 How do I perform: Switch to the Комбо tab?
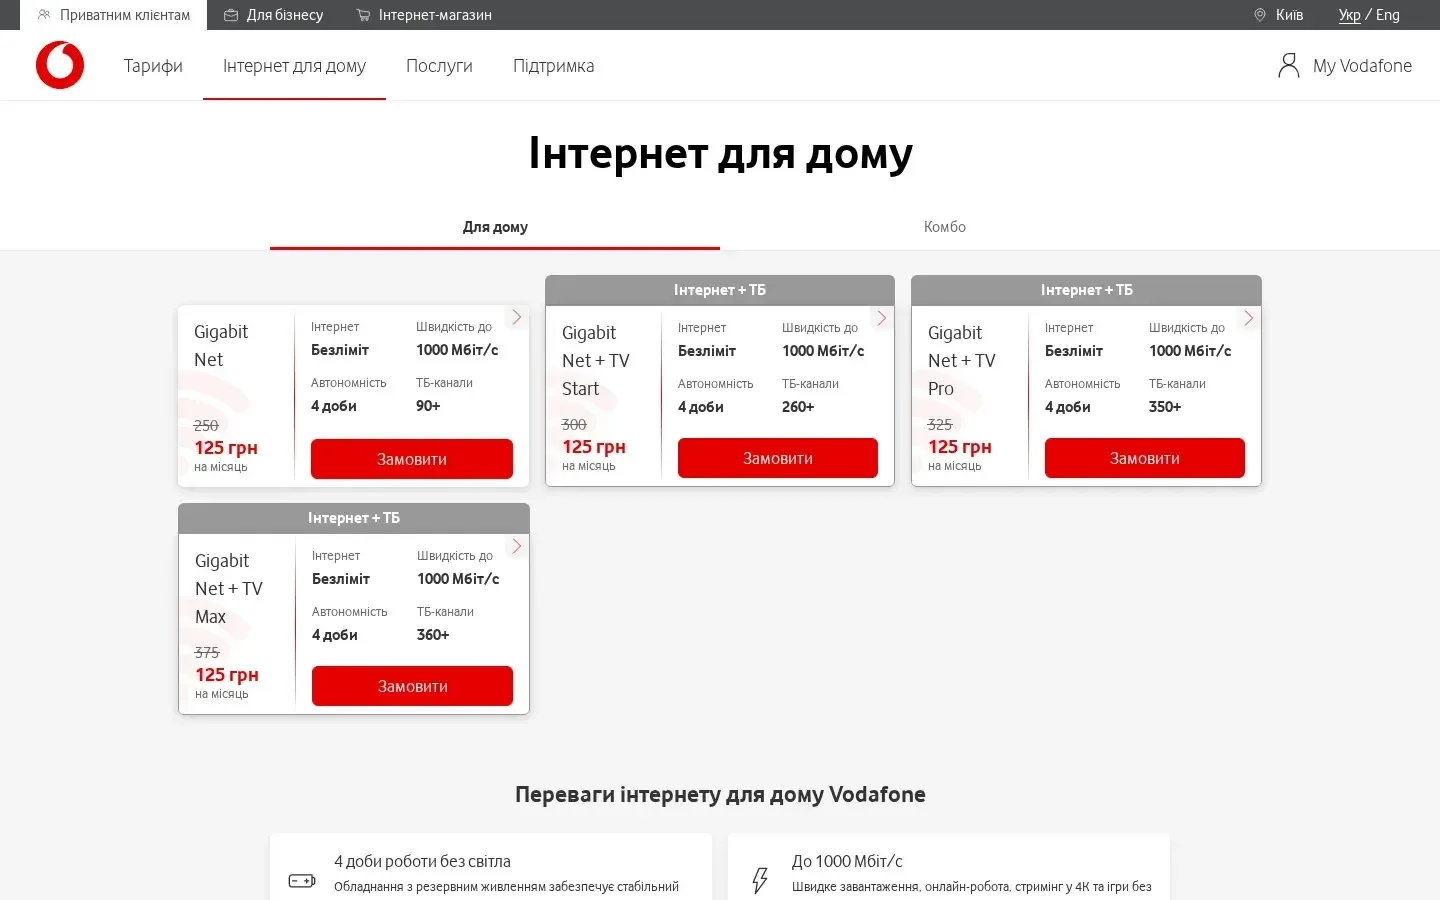[x=945, y=227]
